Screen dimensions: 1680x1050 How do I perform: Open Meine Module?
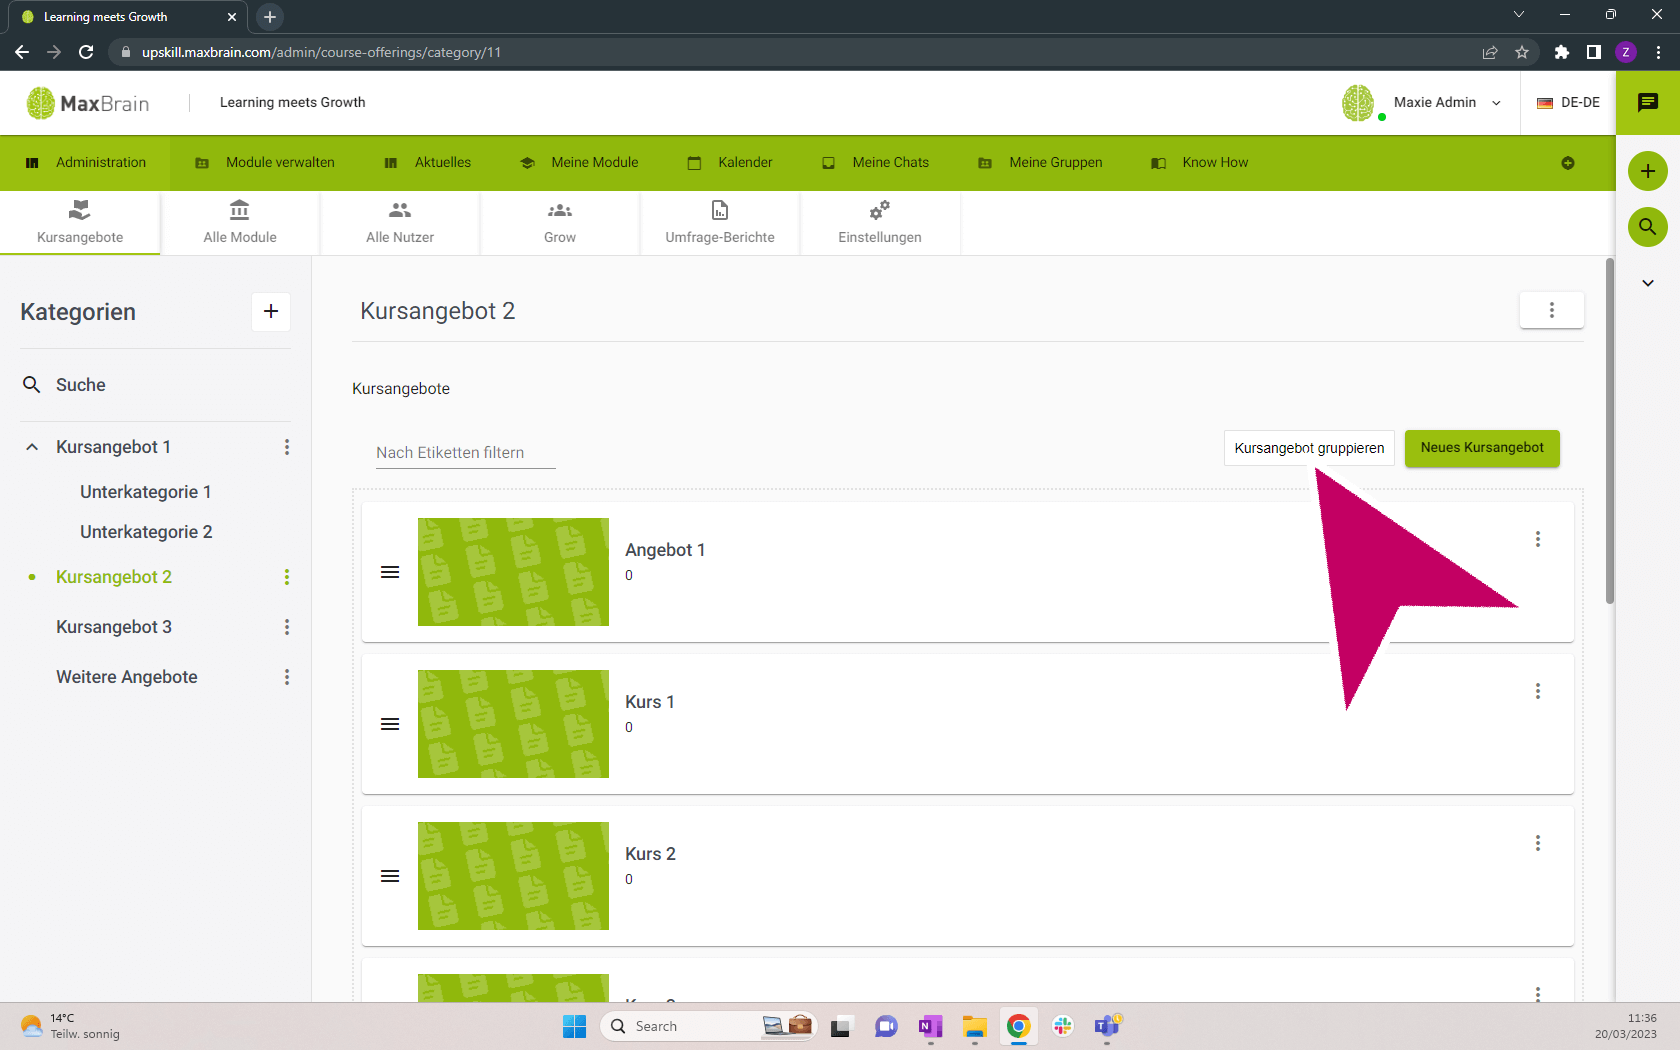(580, 163)
